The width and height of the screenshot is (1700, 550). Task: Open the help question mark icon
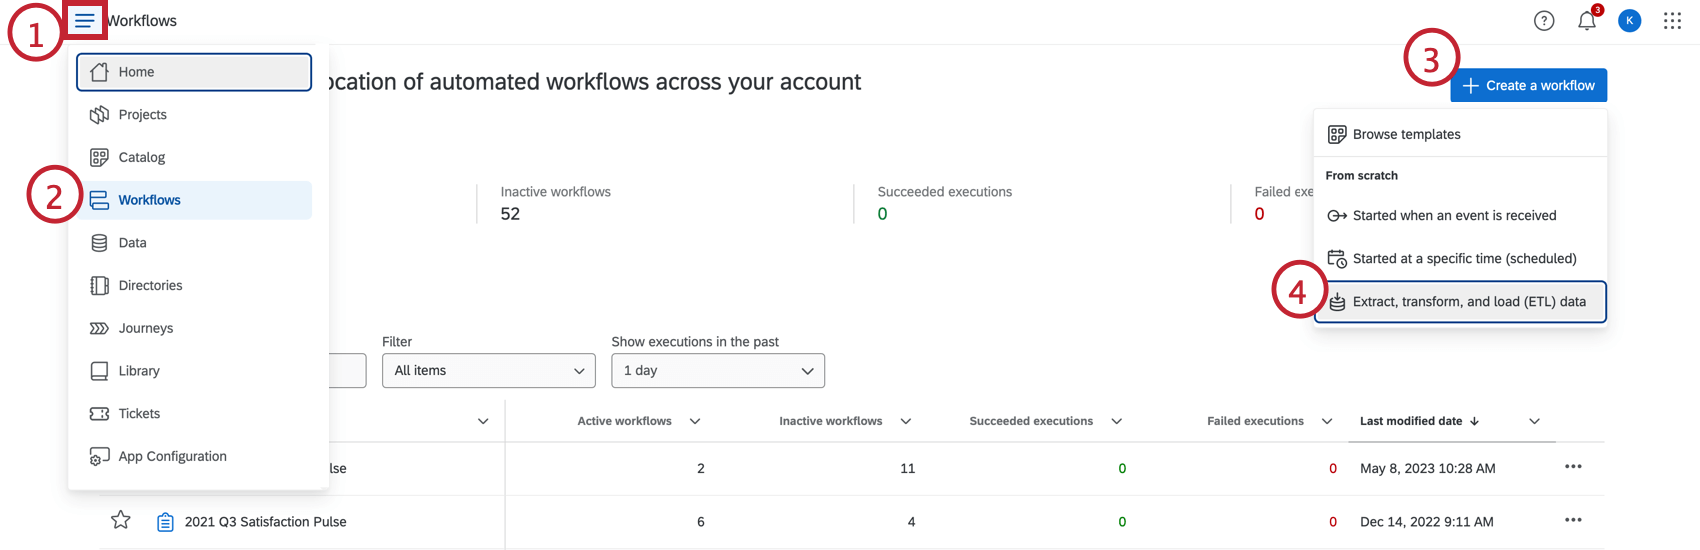(x=1544, y=21)
